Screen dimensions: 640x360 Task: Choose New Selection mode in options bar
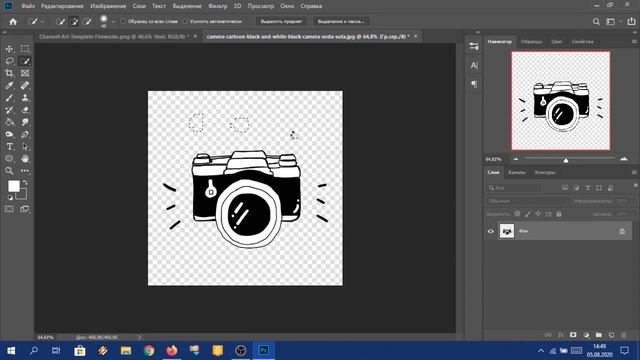(x=61, y=22)
